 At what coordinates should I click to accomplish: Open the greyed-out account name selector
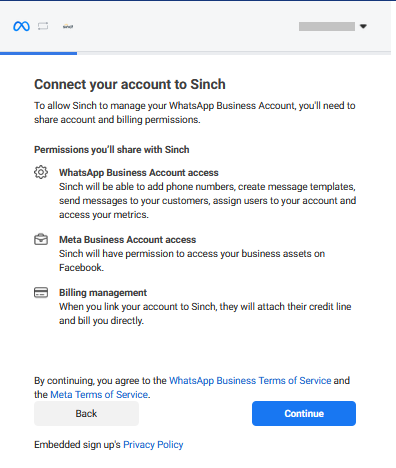click(327, 26)
